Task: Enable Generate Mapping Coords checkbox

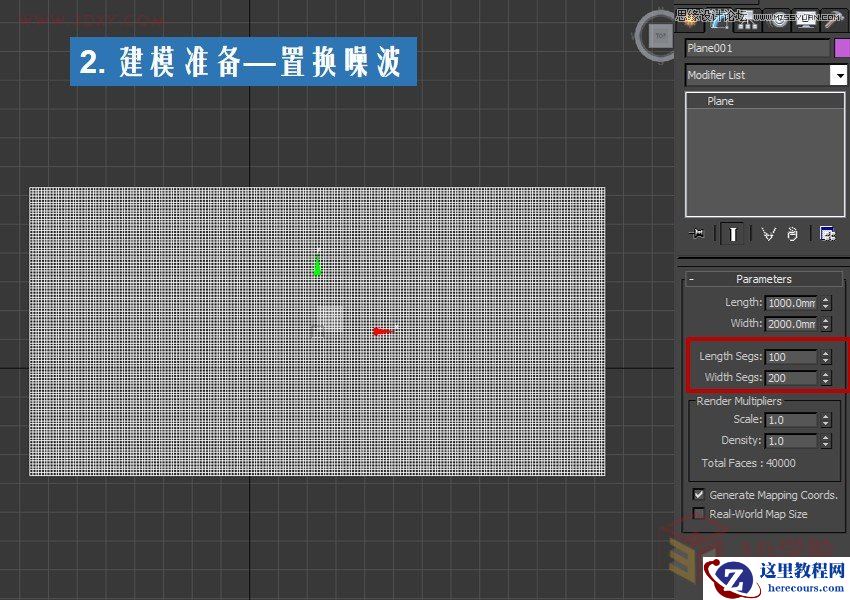Action: [698, 494]
